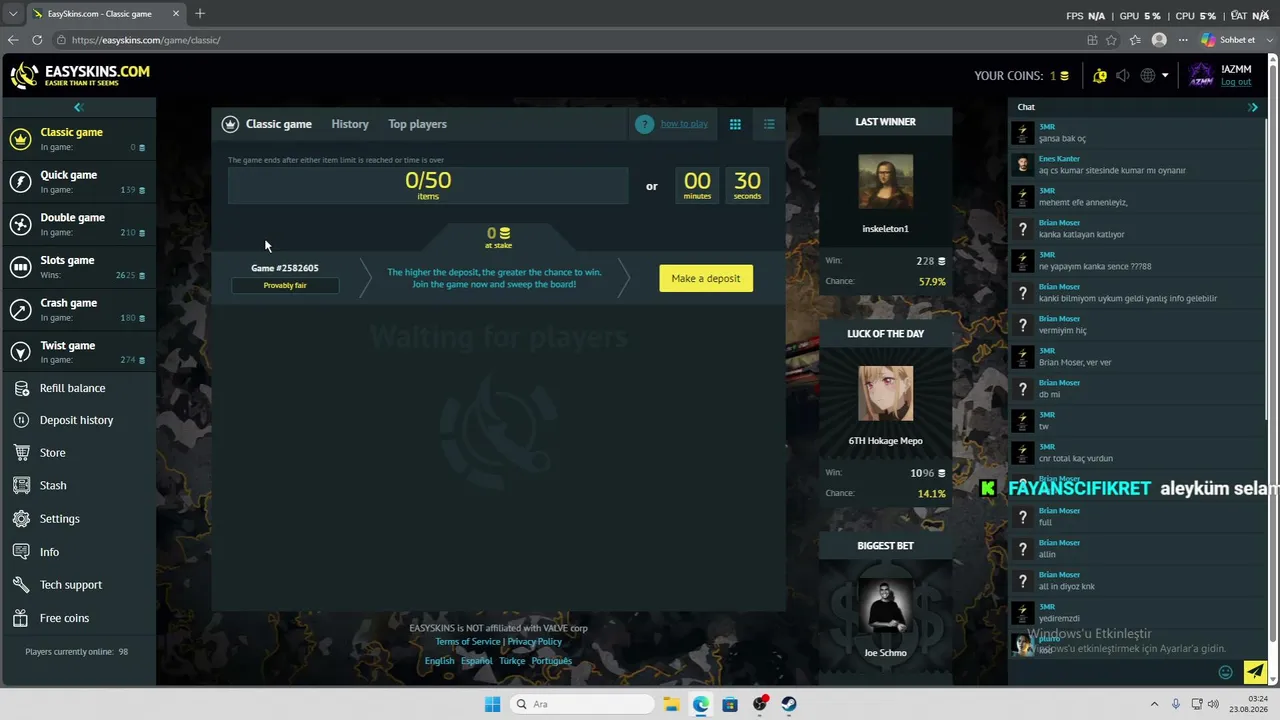This screenshot has width=1280, height=720.
Task: Click Enes Kanter username in chat
Action: point(1059,159)
